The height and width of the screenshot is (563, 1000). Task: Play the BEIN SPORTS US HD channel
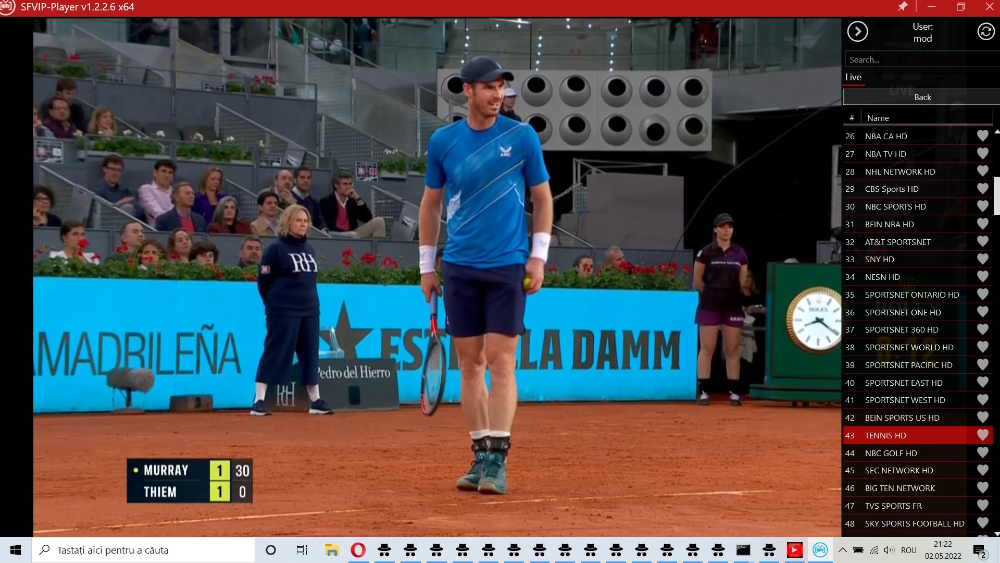[917, 418]
